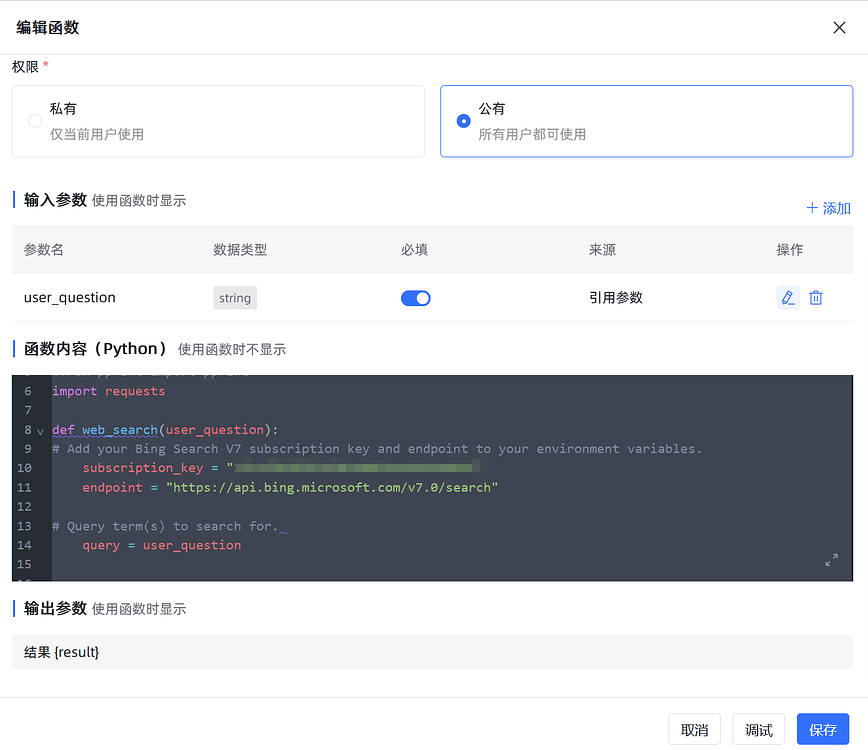Screen dimensions: 868x750
Task: Click the Bing Search V7 comment line
Action: tap(377, 449)
